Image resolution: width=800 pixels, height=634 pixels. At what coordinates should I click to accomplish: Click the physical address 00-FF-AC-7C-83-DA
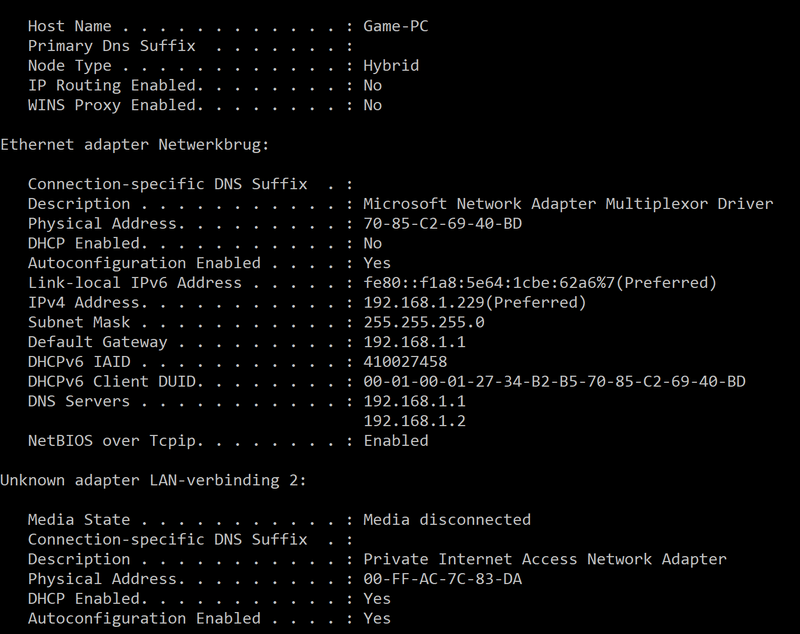coord(442,579)
